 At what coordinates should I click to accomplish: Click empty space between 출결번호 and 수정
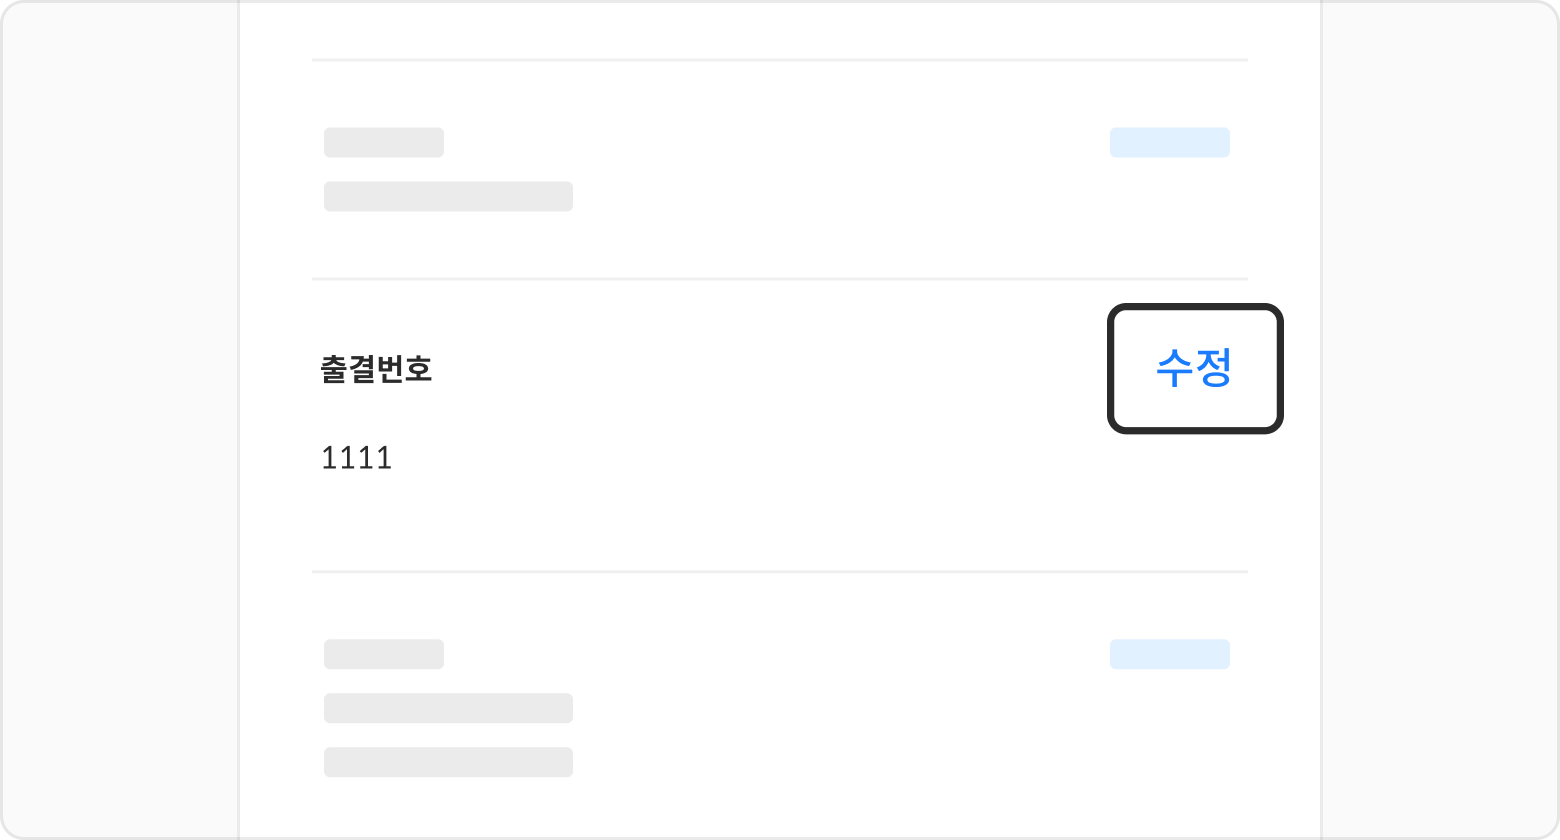click(x=770, y=369)
